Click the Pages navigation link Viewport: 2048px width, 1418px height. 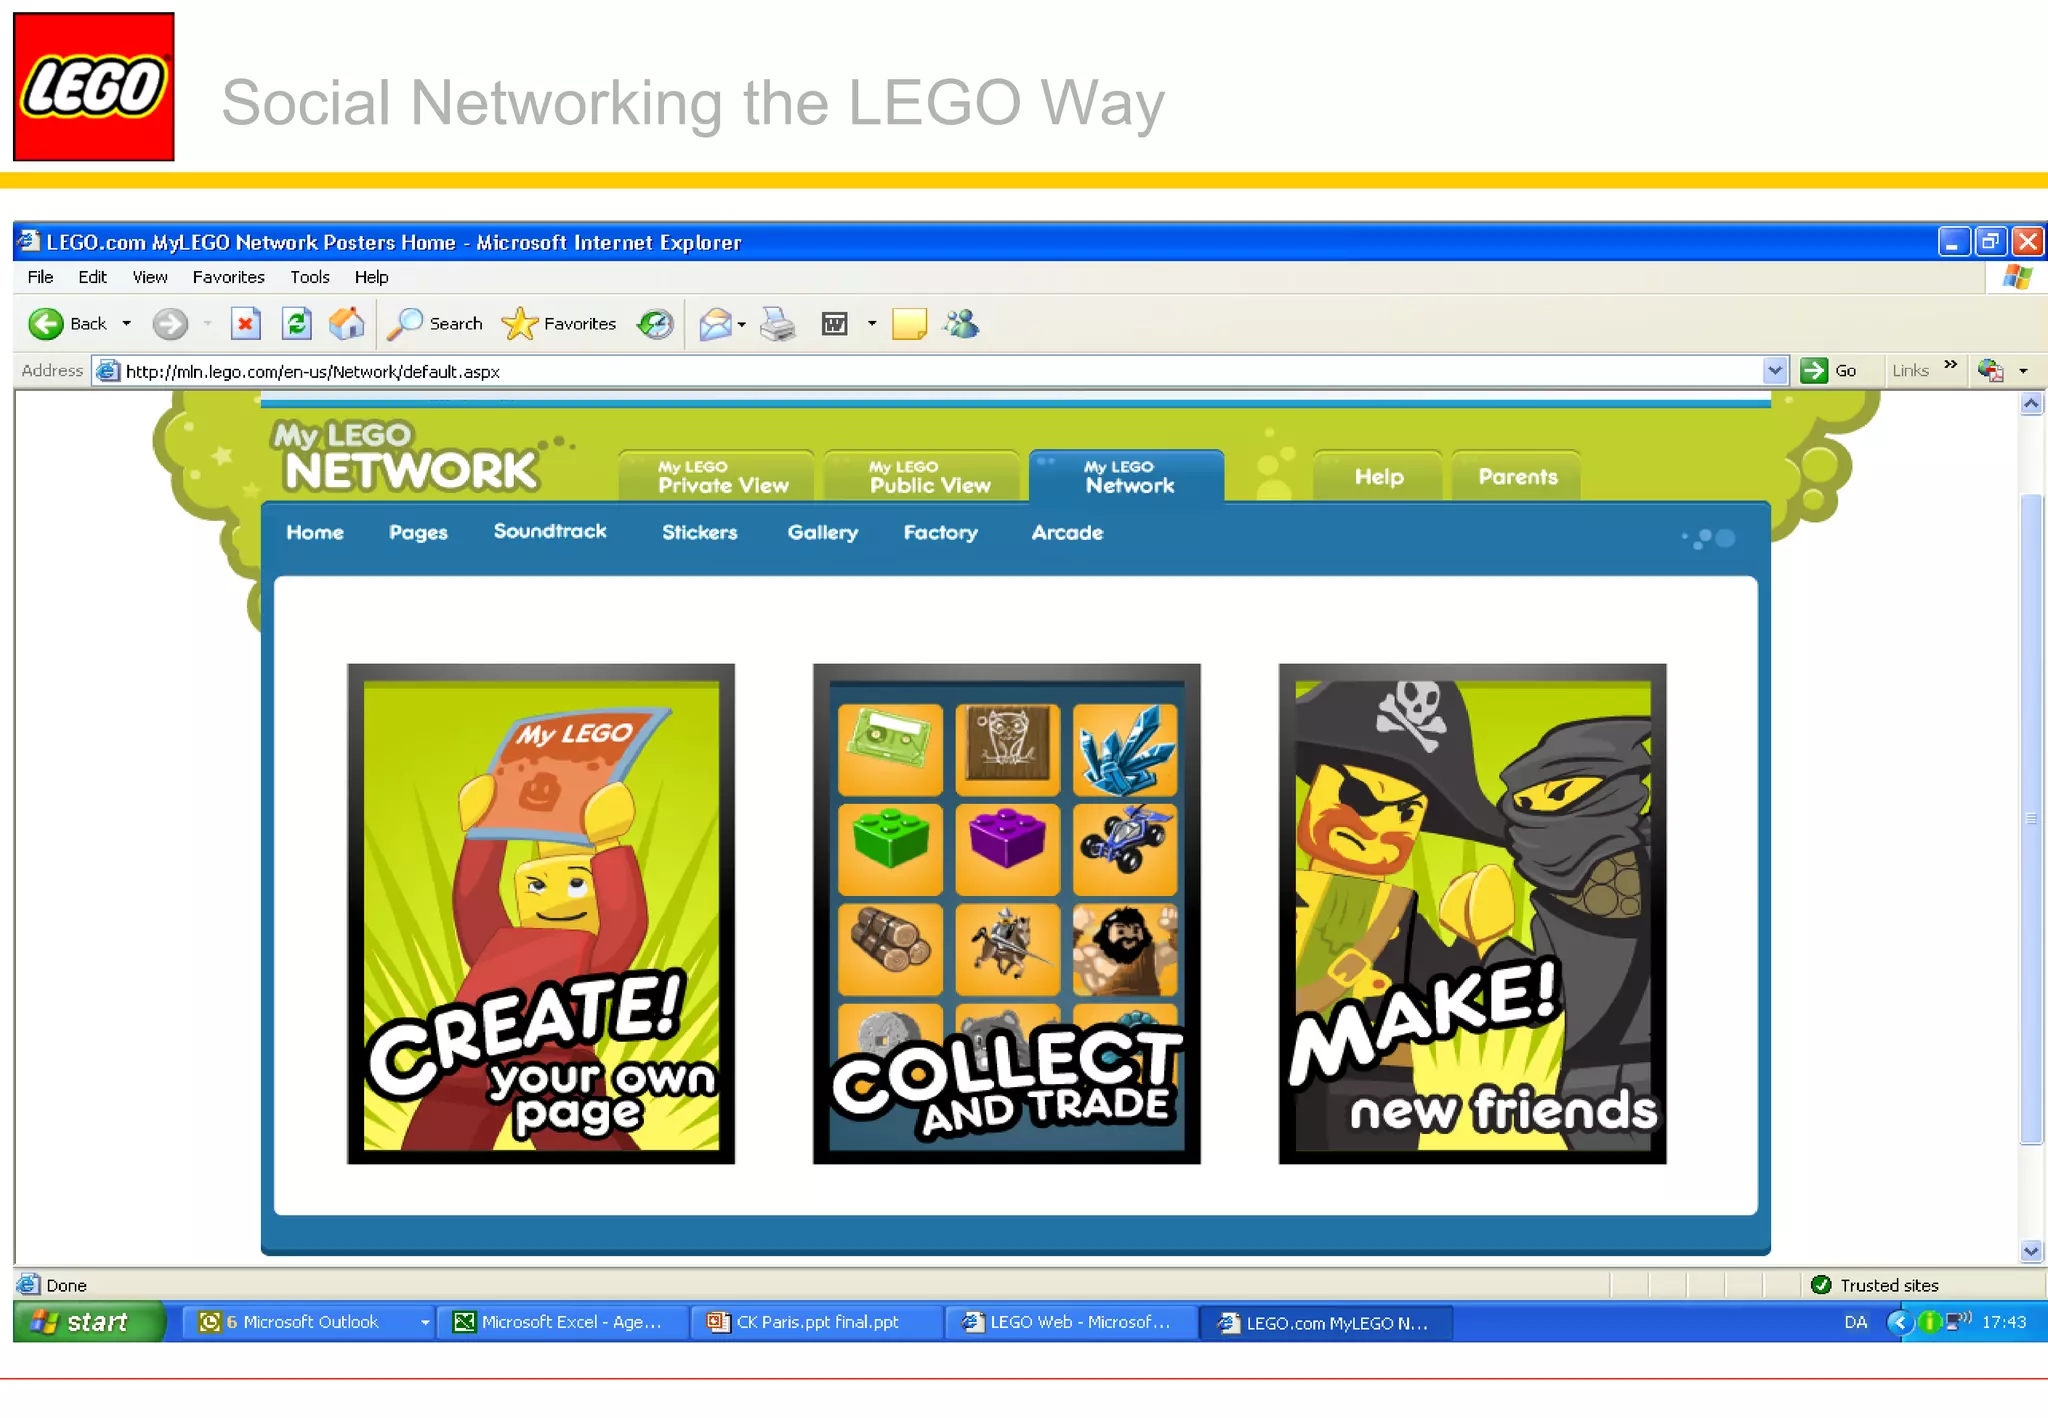[418, 533]
